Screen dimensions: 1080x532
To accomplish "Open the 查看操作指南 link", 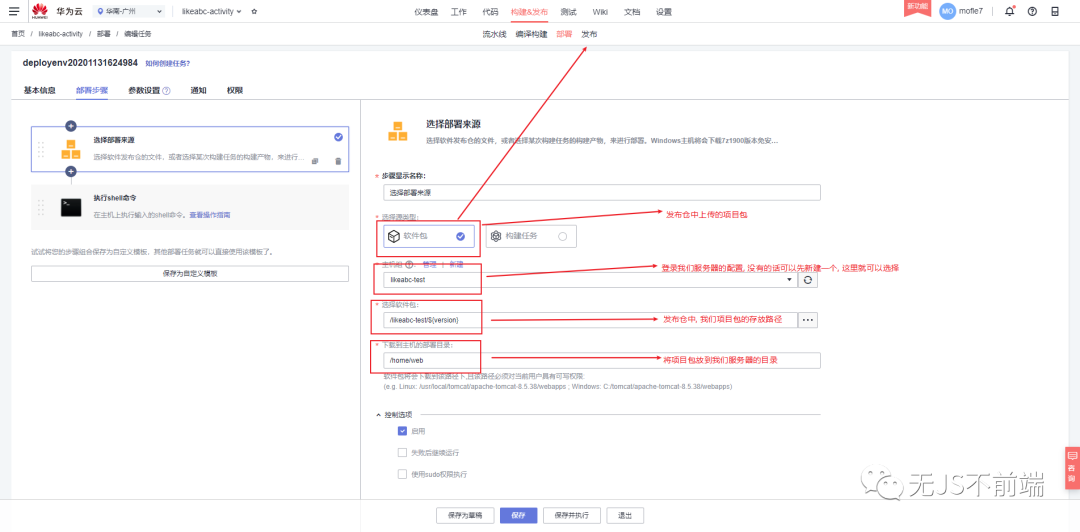I will point(210,215).
